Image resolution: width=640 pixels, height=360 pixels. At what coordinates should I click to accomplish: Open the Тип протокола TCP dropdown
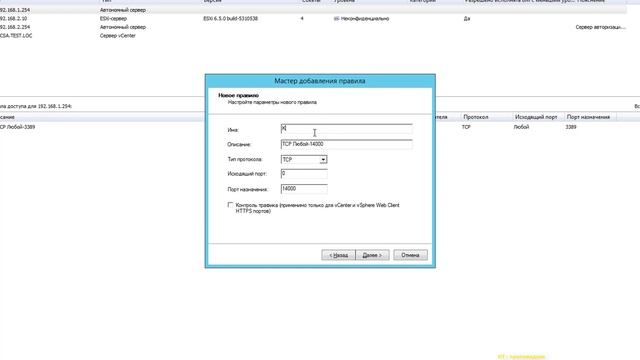coord(323,160)
